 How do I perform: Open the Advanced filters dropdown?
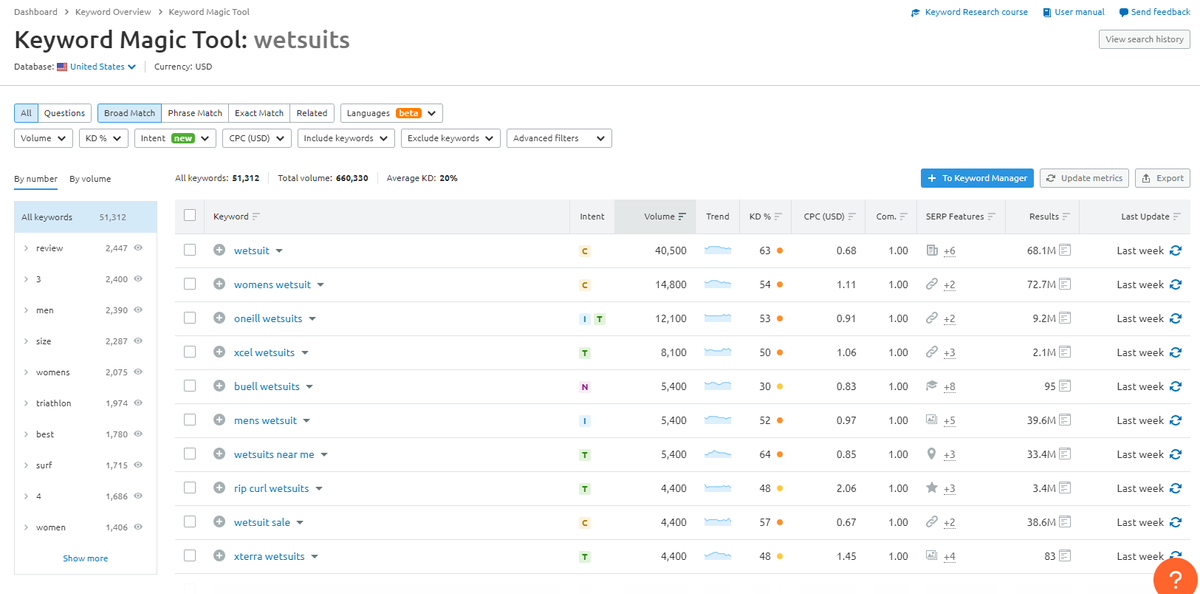click(558, 139)
